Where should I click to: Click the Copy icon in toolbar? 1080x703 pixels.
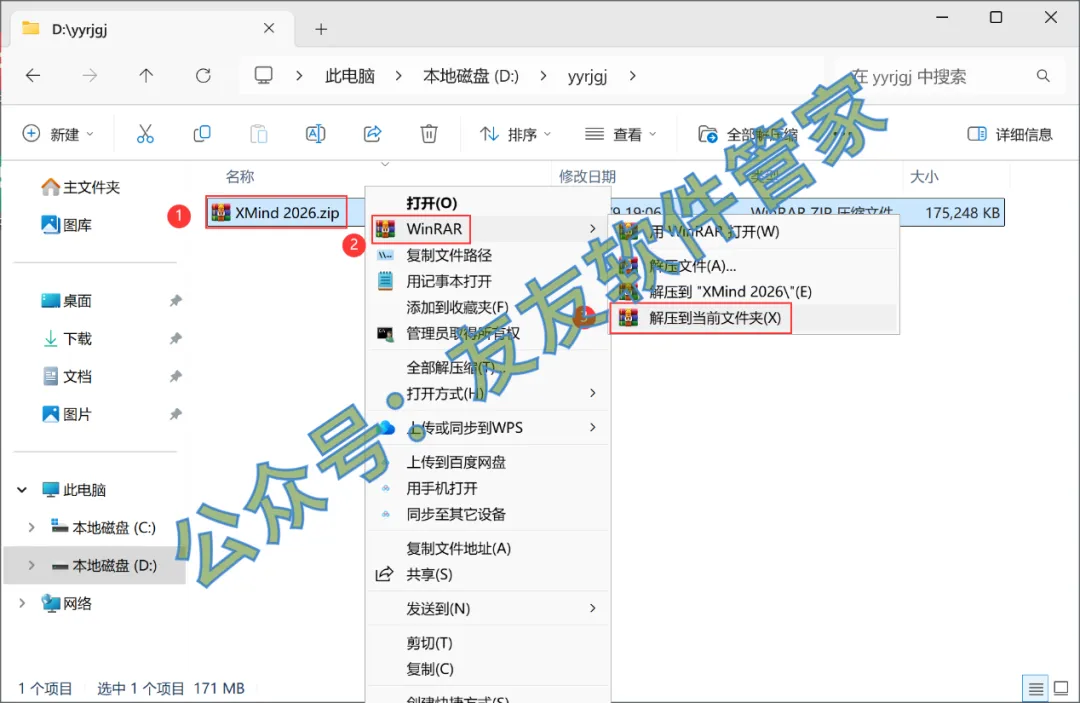pyautogui.click(x=202, y=134)
